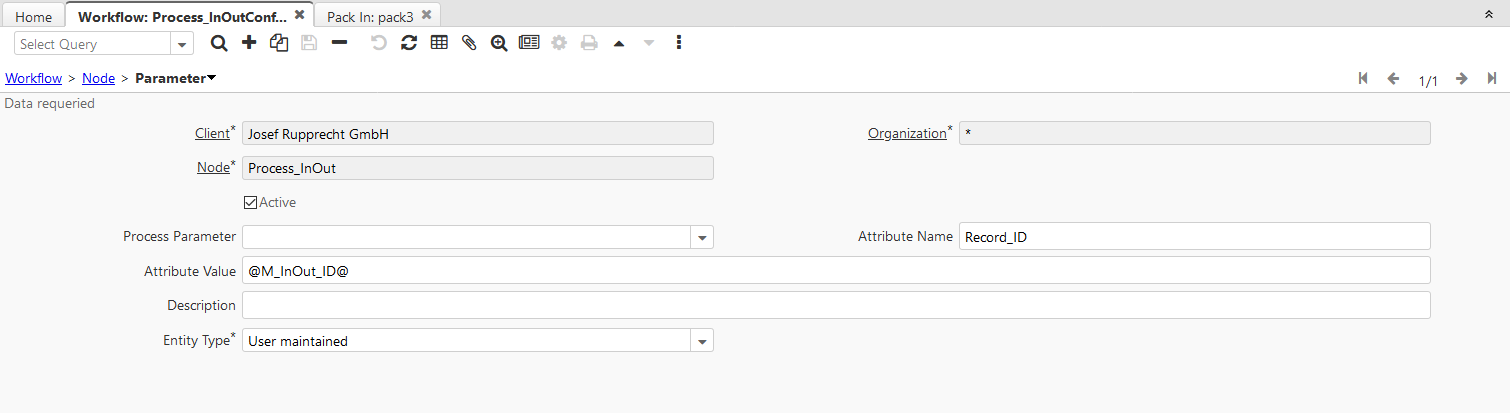This screenshot has width=1510, height=413.
Task: Go to Workflow breadcrumb link
Action: point(33,78)
